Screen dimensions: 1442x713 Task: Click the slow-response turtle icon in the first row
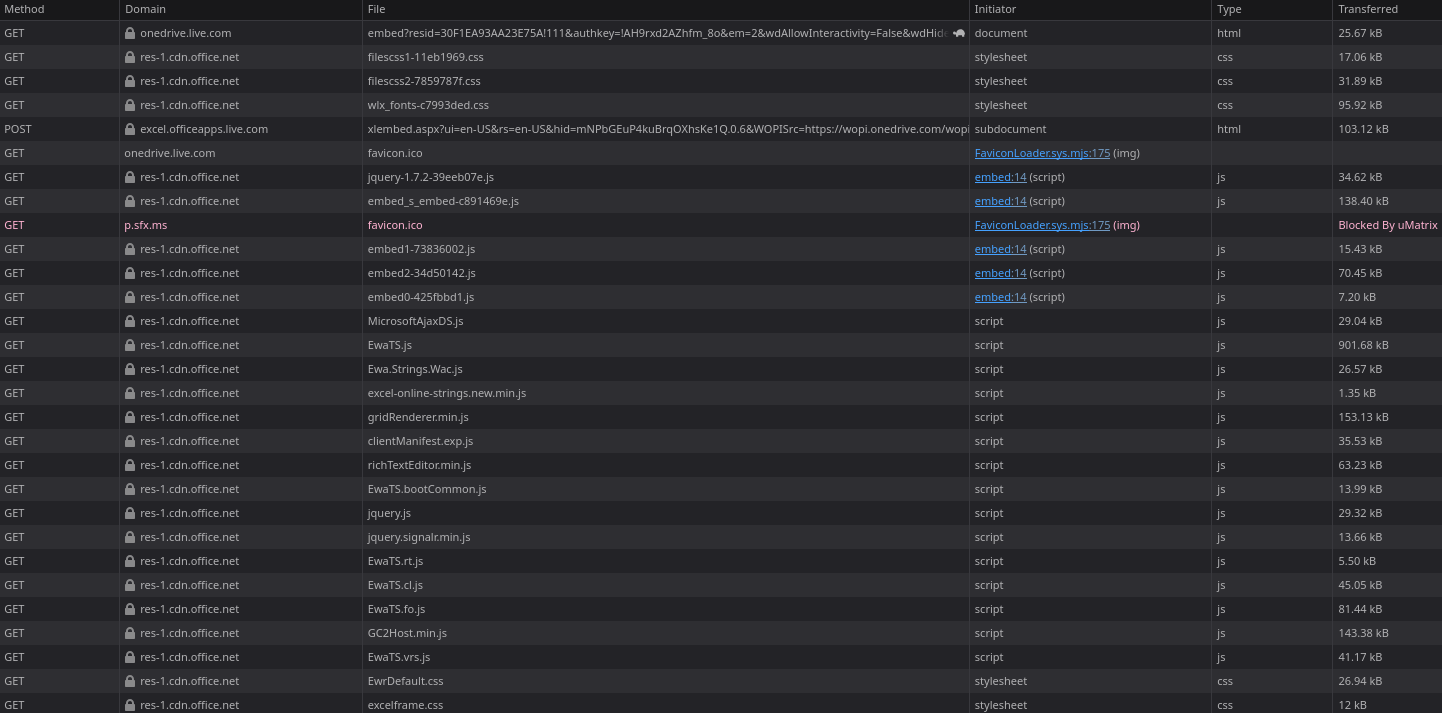pos(958,33)
